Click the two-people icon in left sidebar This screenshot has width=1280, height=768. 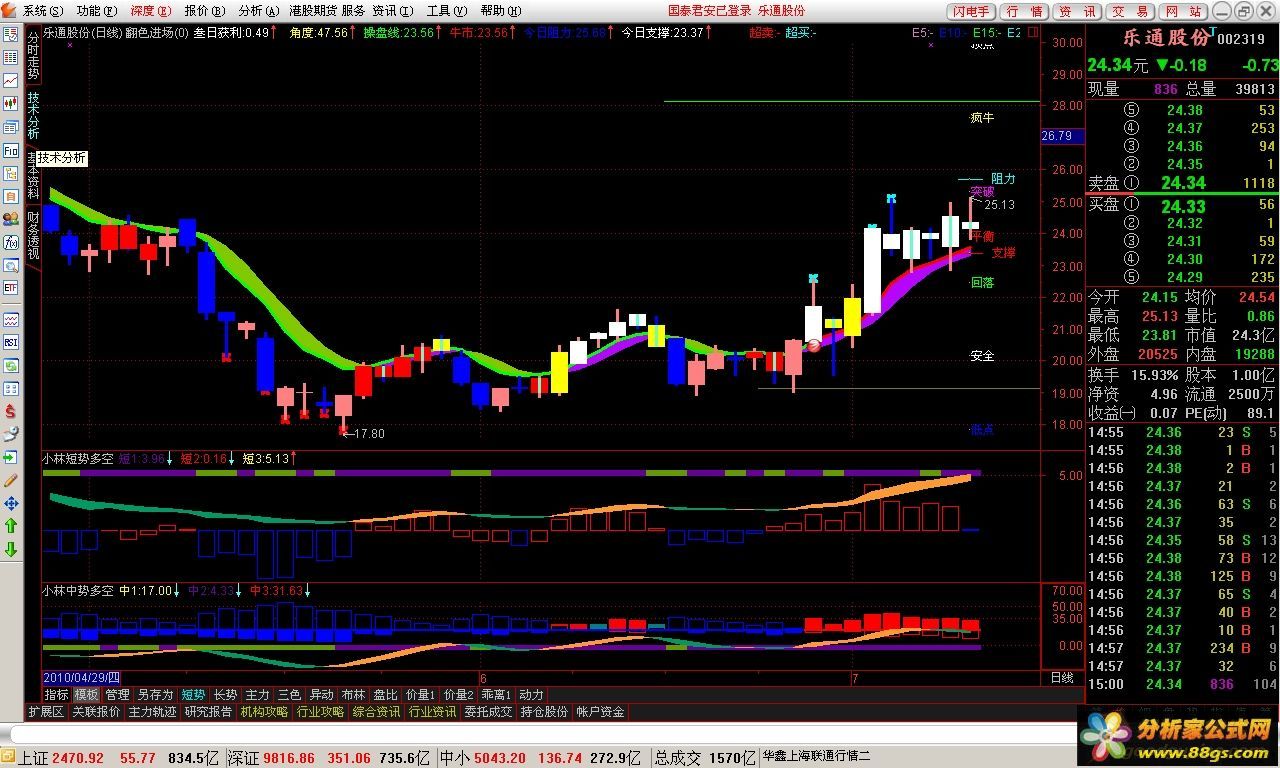click(10, 219)
